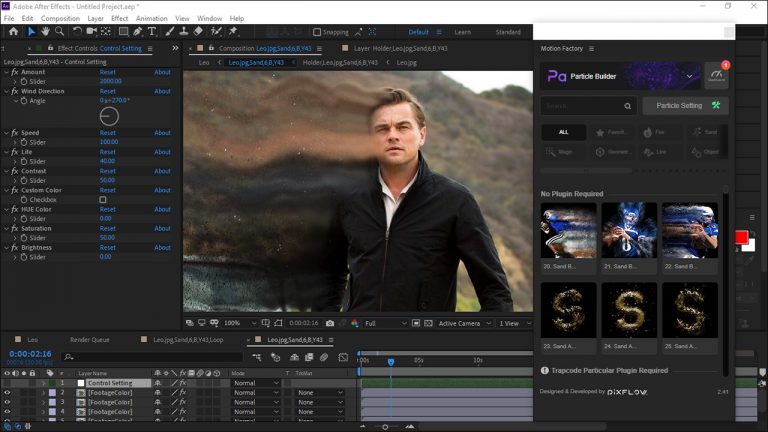Screen dimensions: 768x432
Task: Open the Composition menu
Action: [60, 18]
